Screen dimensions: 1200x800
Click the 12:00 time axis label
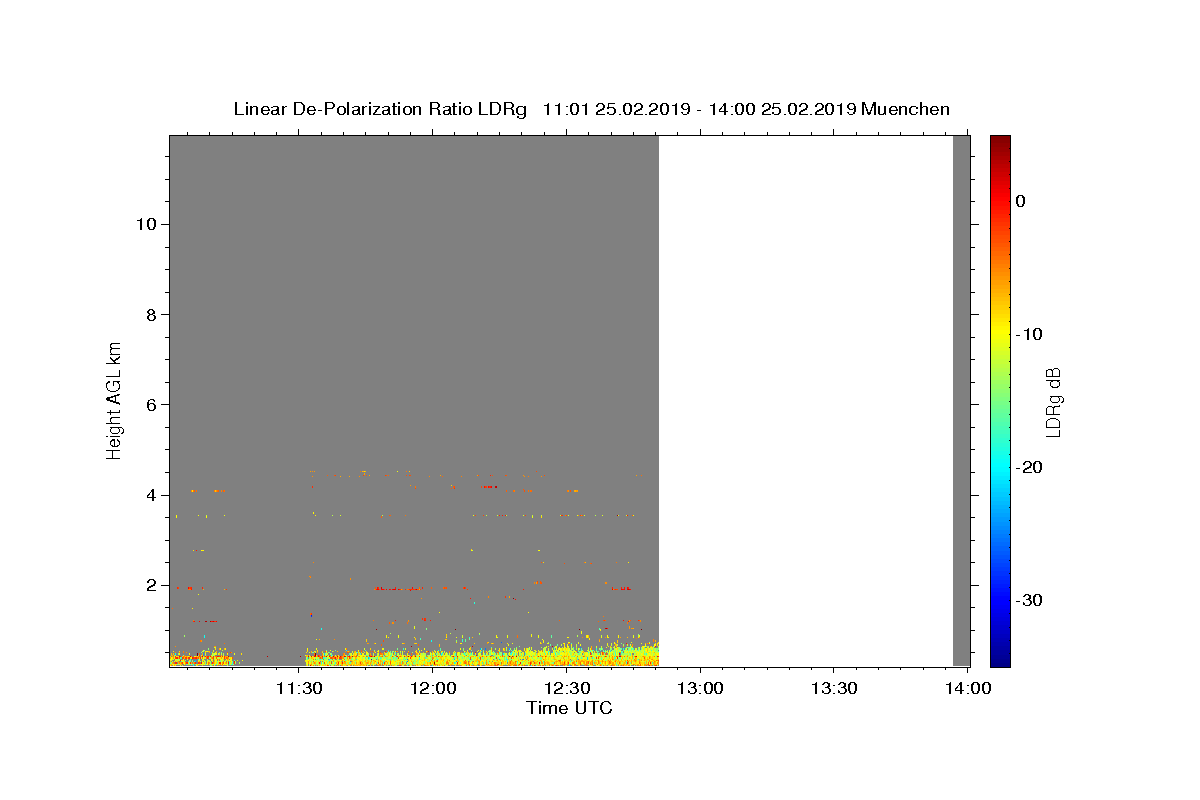(433, 688)
